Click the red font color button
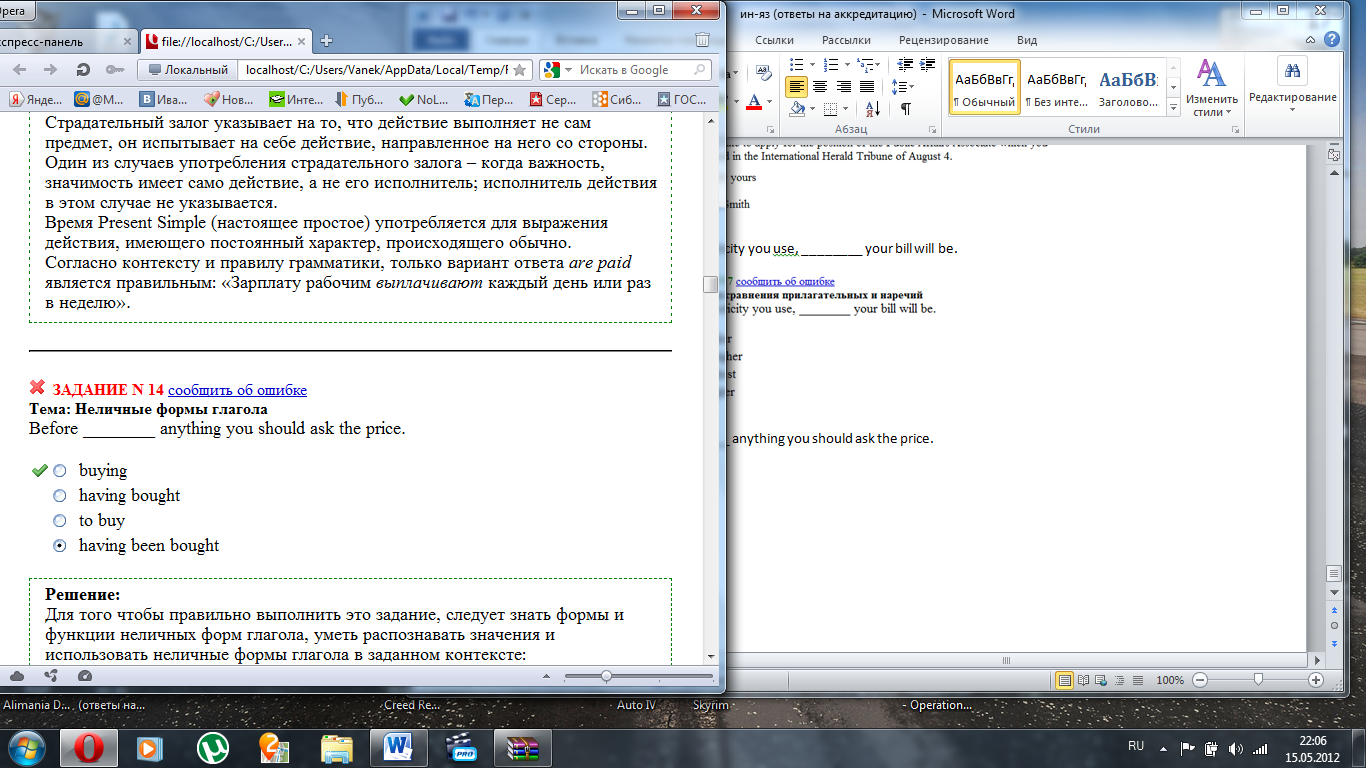 [753, 101]
